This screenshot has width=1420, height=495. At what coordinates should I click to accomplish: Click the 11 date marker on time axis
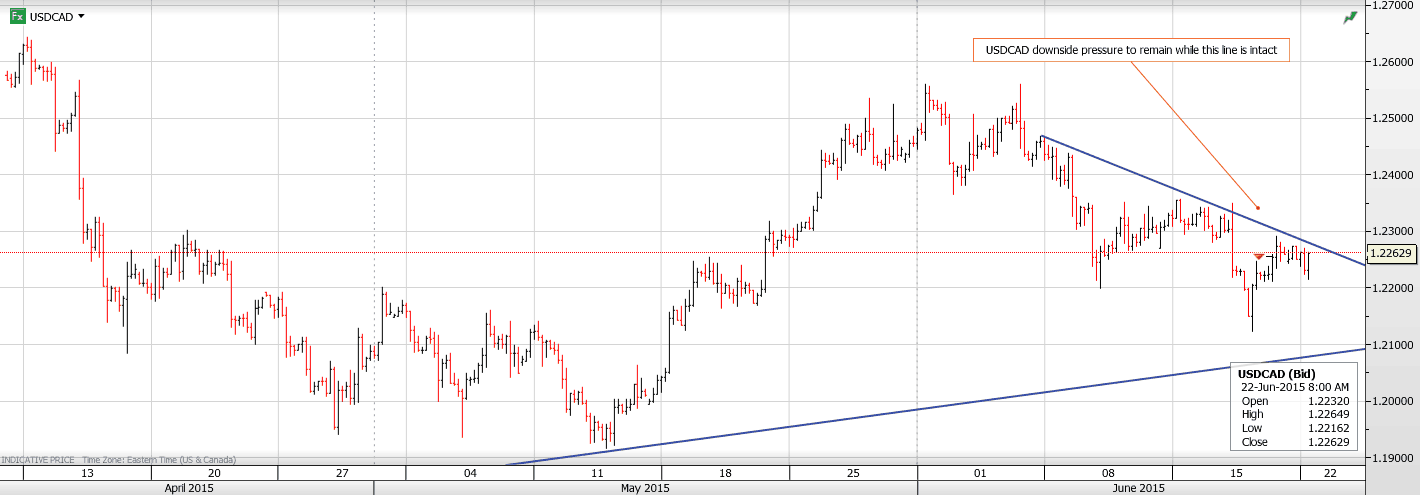[x=597, y=473]
